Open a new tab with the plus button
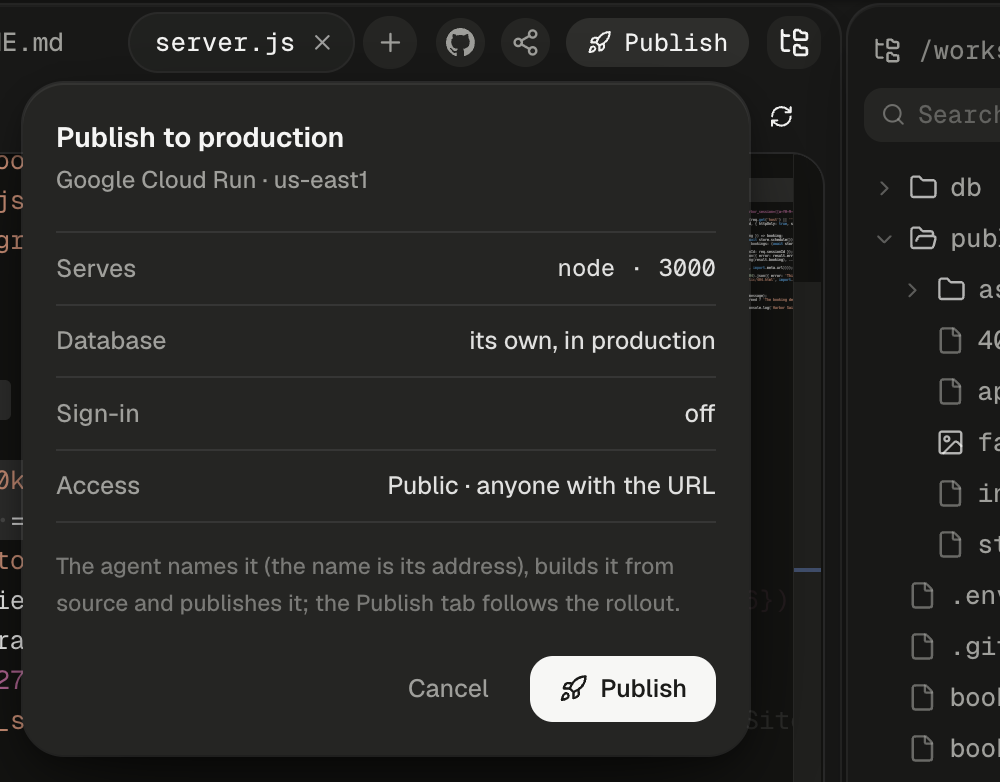Screen dimensions: 1000x782 coord(390,43)
